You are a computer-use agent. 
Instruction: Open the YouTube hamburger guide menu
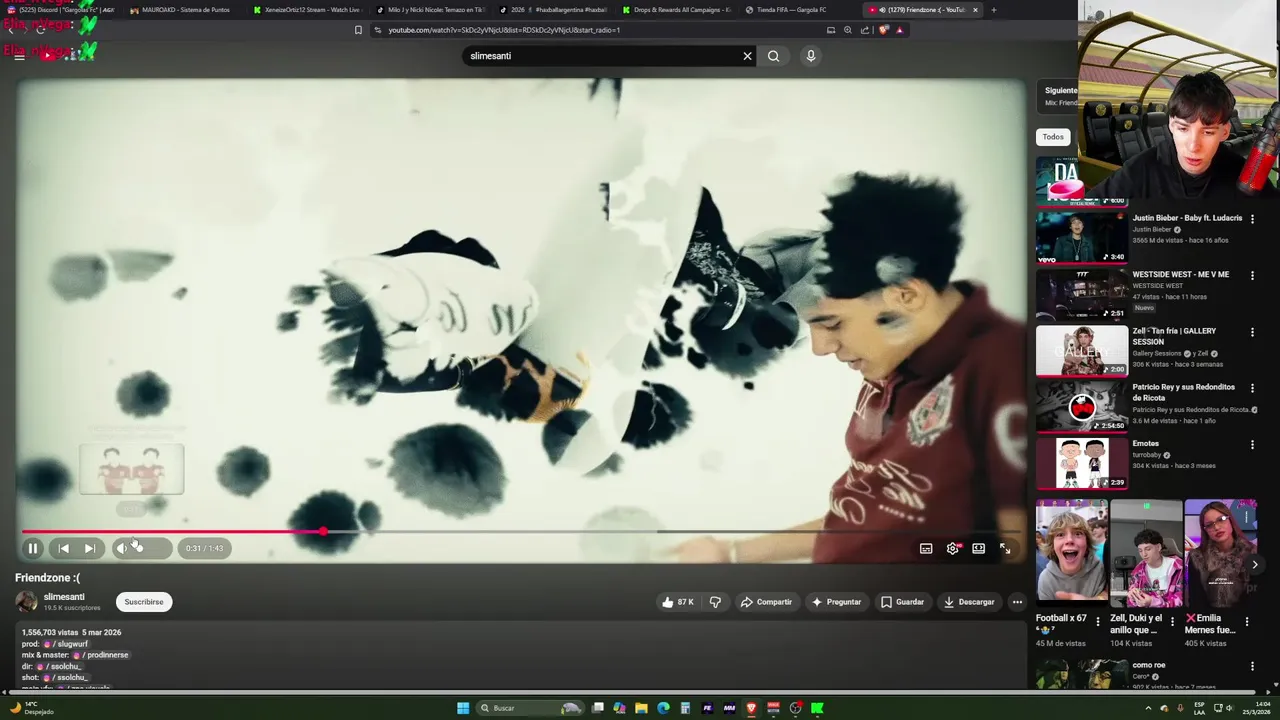19,56
